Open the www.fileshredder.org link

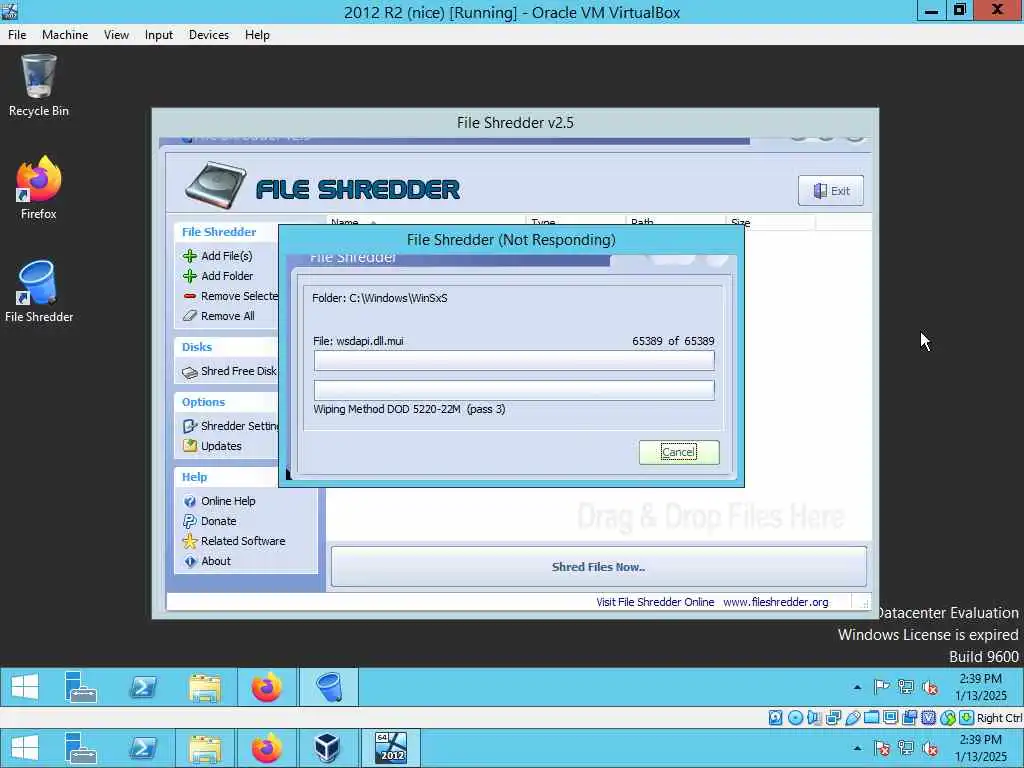click(x=775, y=602)
